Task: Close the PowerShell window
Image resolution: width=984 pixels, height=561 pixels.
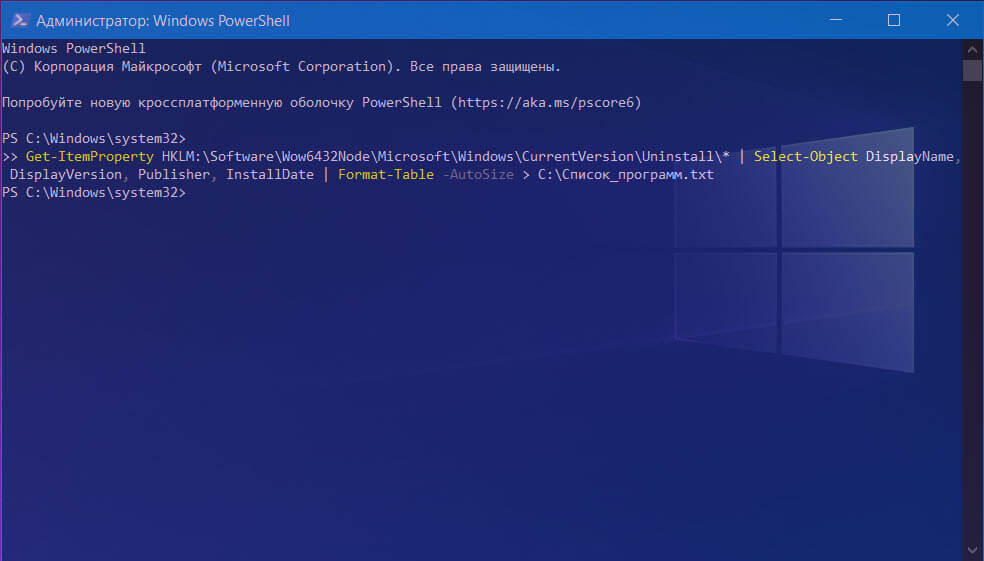Action: click(953, 20)
